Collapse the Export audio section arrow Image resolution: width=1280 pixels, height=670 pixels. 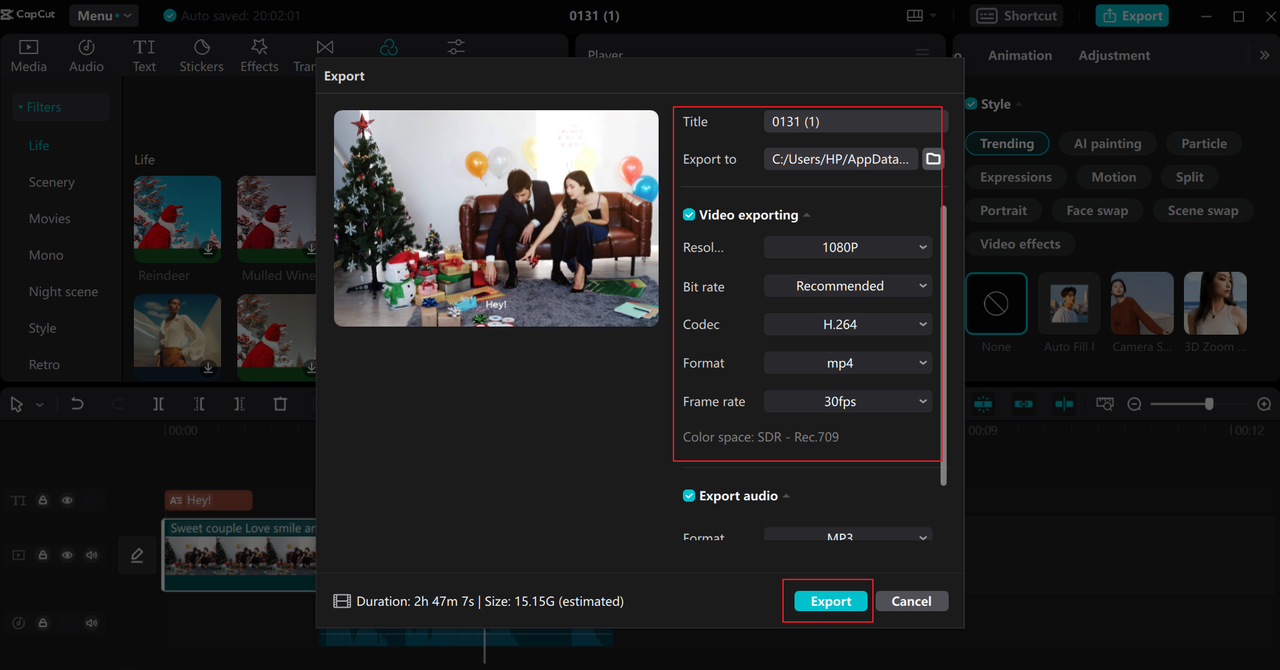coord(786,496)
